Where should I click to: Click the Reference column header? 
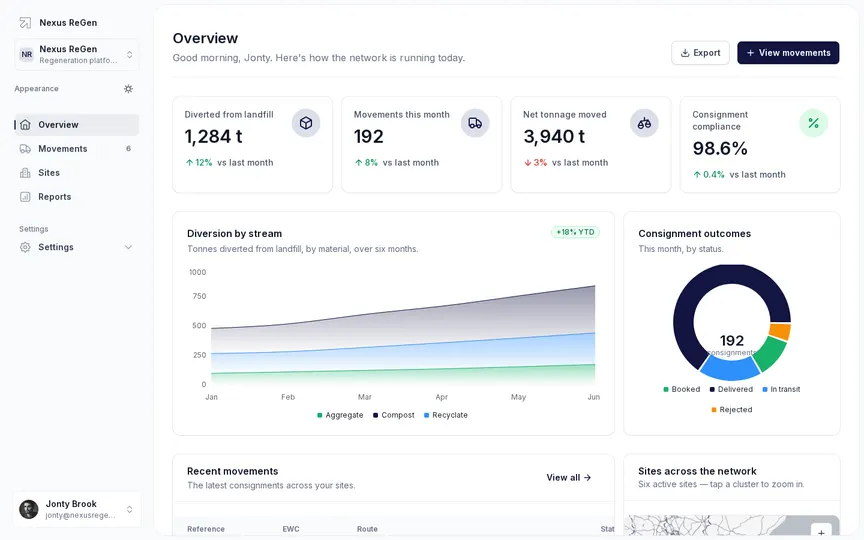click(x=206, y=529)
